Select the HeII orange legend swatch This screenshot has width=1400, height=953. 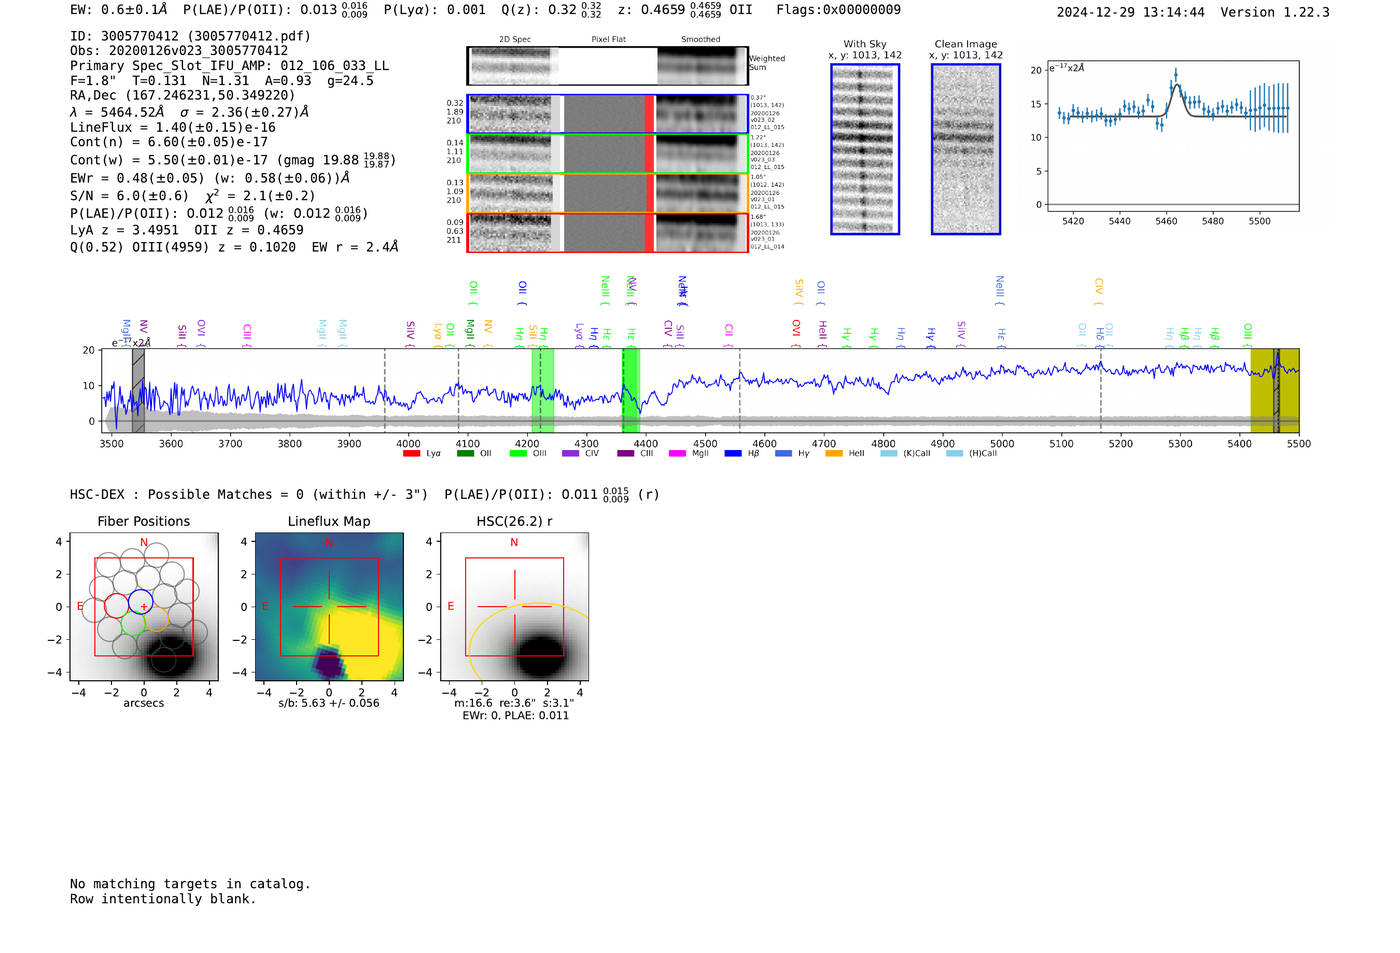(x=834, y=454)
